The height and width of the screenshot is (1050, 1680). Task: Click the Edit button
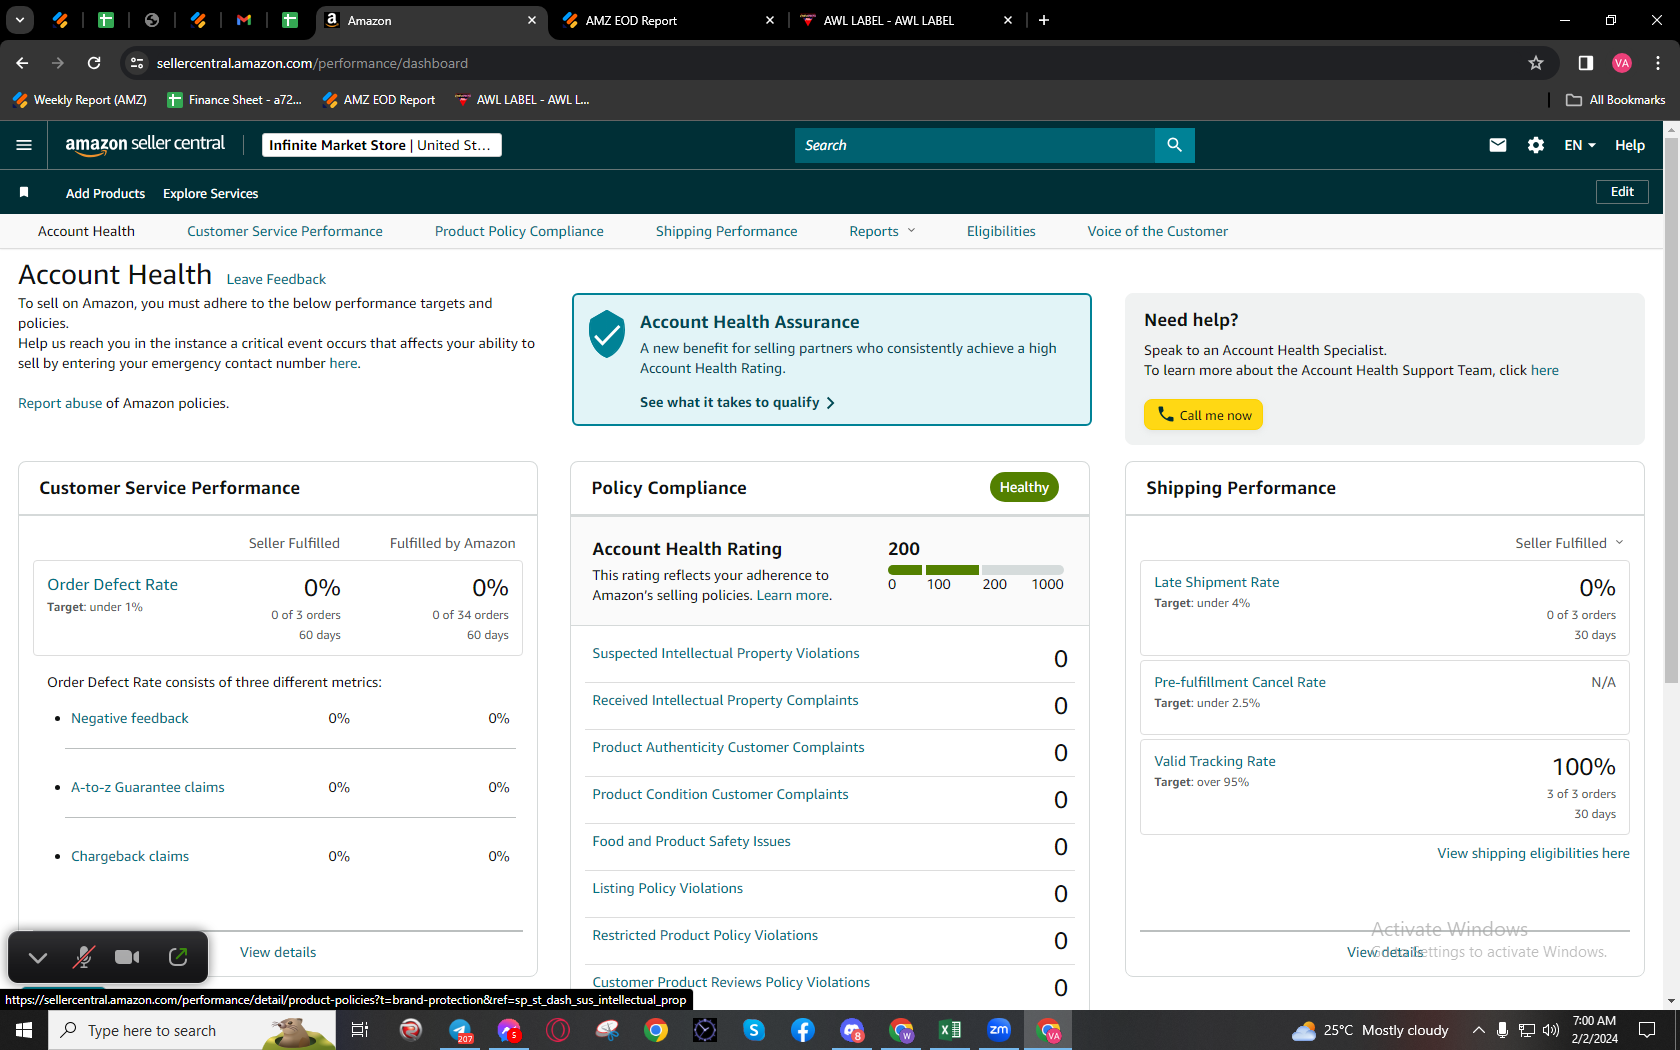[x=1622, y=192]
